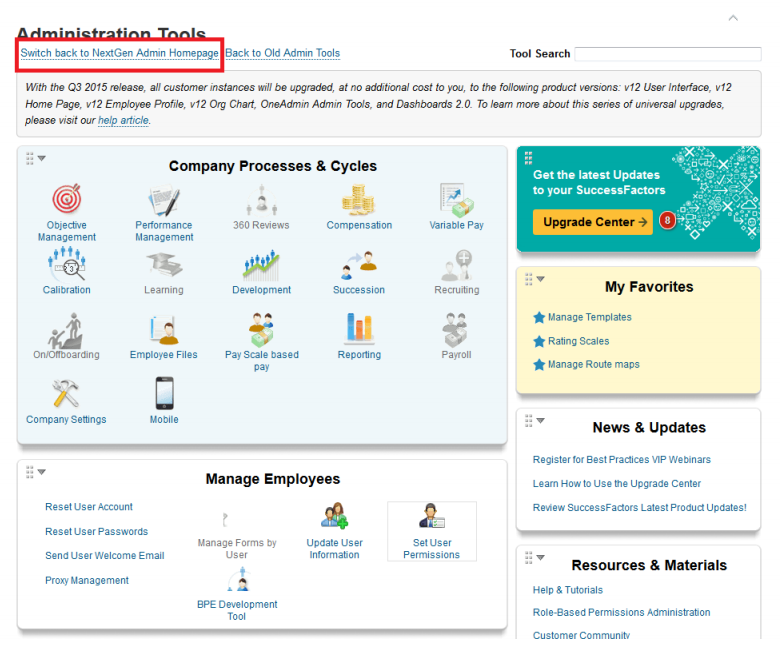Viewport: 780px width, 653px height.
Task: Grab Upgrade Center tile drag handle
Action: point(528,158)
